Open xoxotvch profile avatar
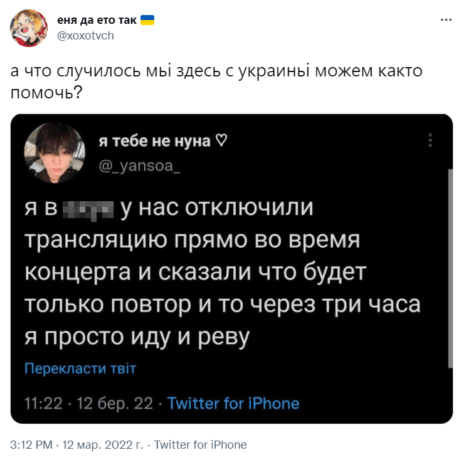Image resolution: width=466 pixels, height=460 pixels. point(29,28)
